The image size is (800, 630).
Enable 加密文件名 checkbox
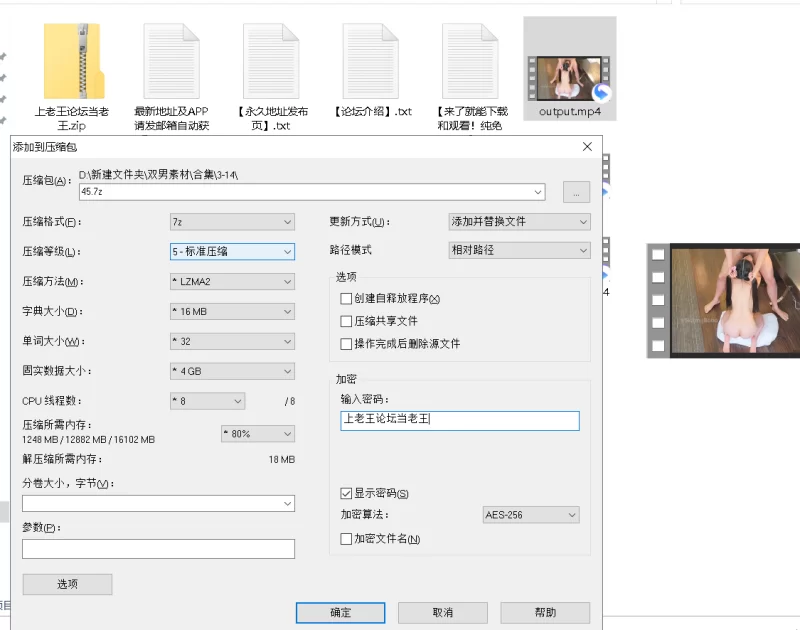(x=346, y=539)
